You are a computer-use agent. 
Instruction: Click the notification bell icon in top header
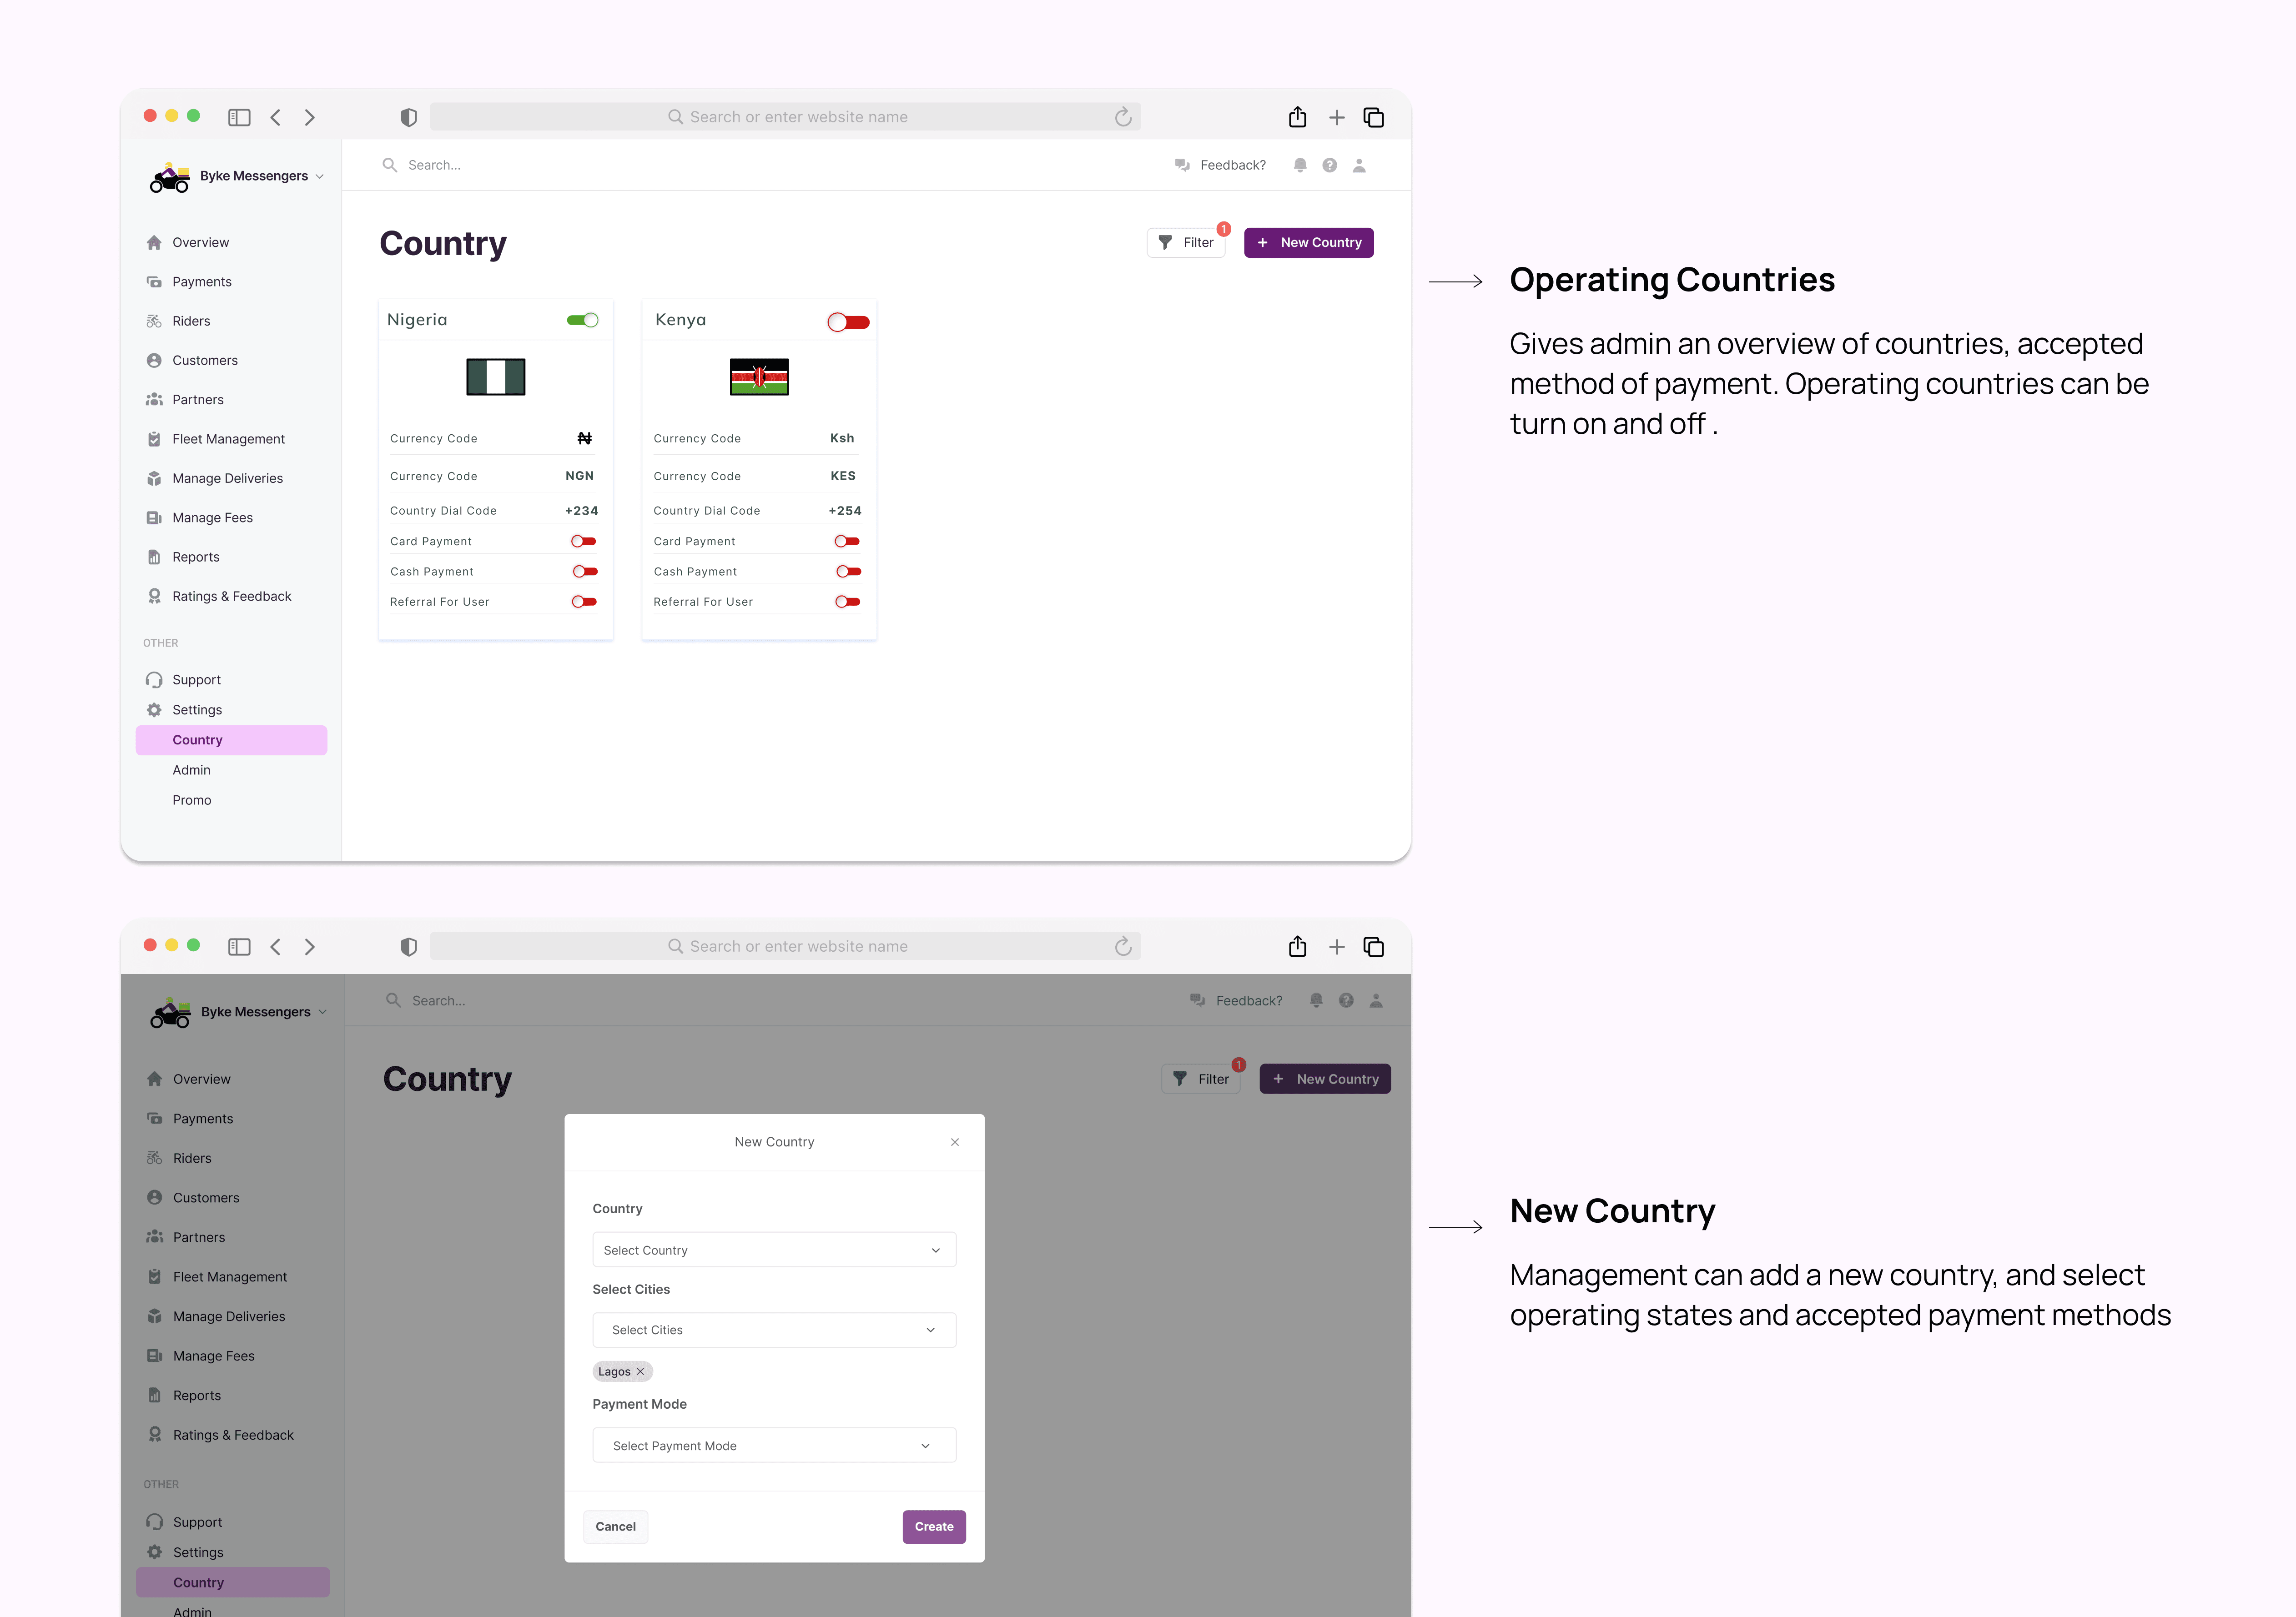coord(1299,165)
